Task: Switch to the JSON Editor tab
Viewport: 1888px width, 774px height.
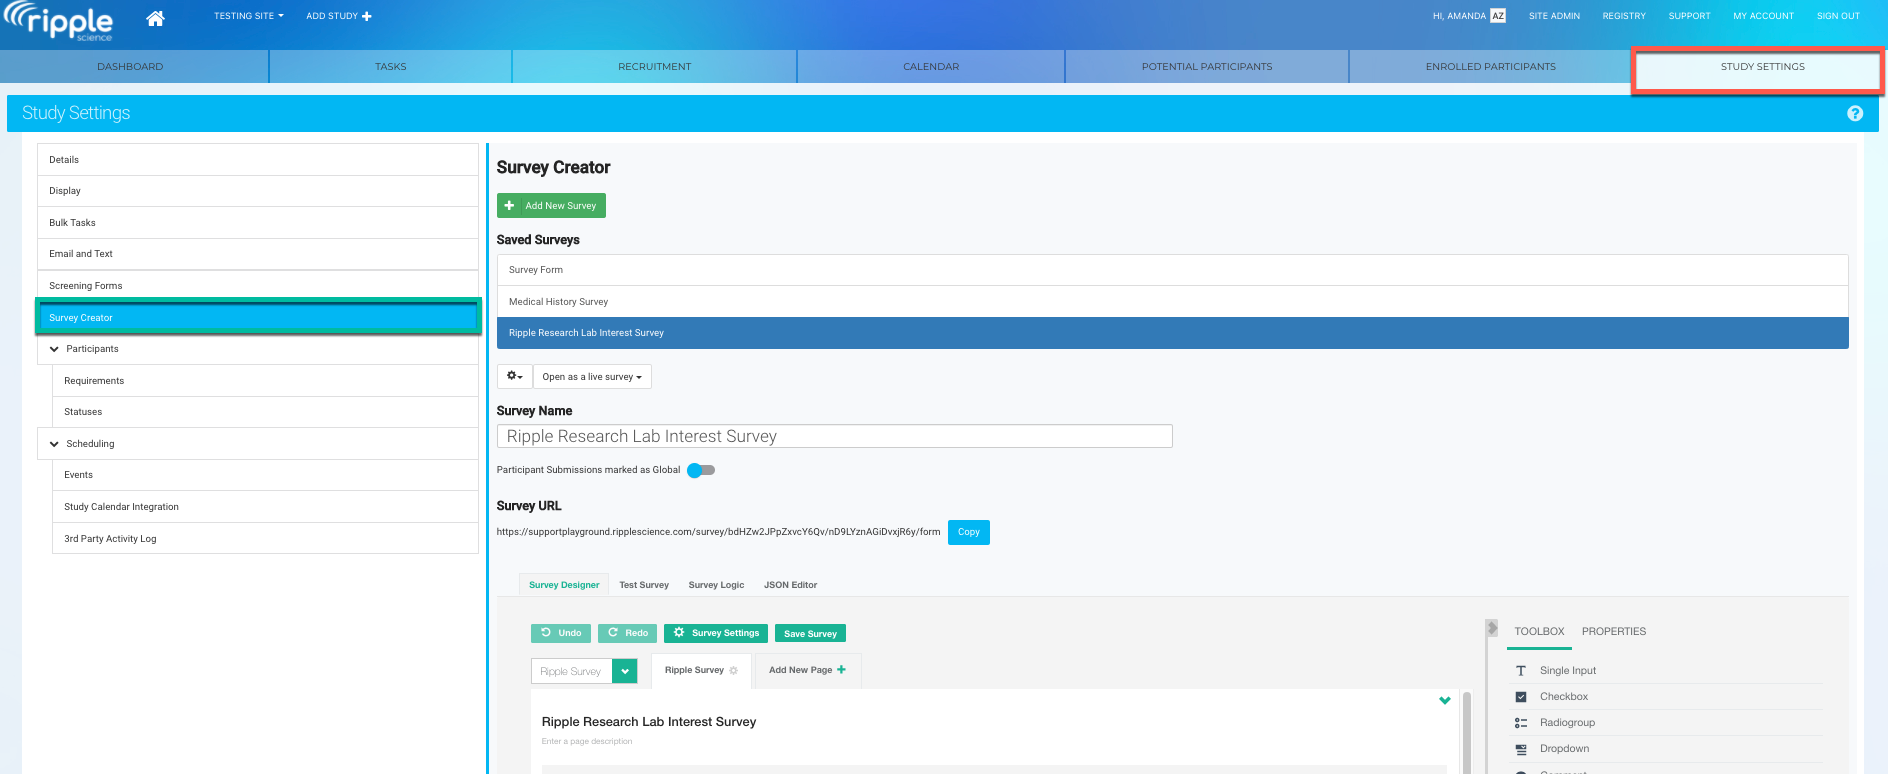Action: (x=790, y=585)
